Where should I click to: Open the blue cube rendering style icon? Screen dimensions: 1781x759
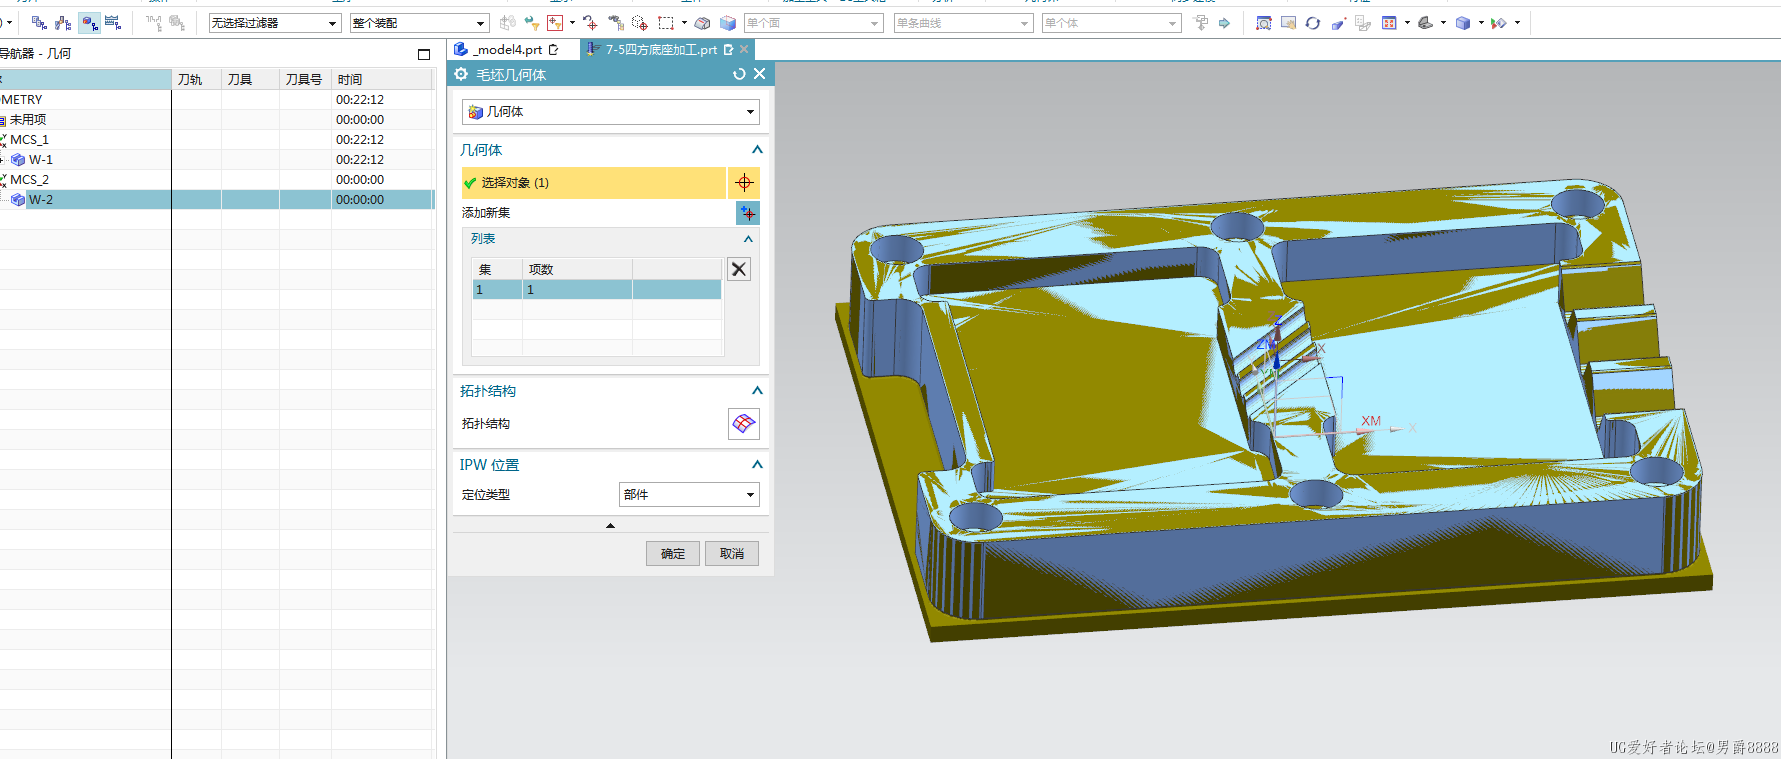1463,22
